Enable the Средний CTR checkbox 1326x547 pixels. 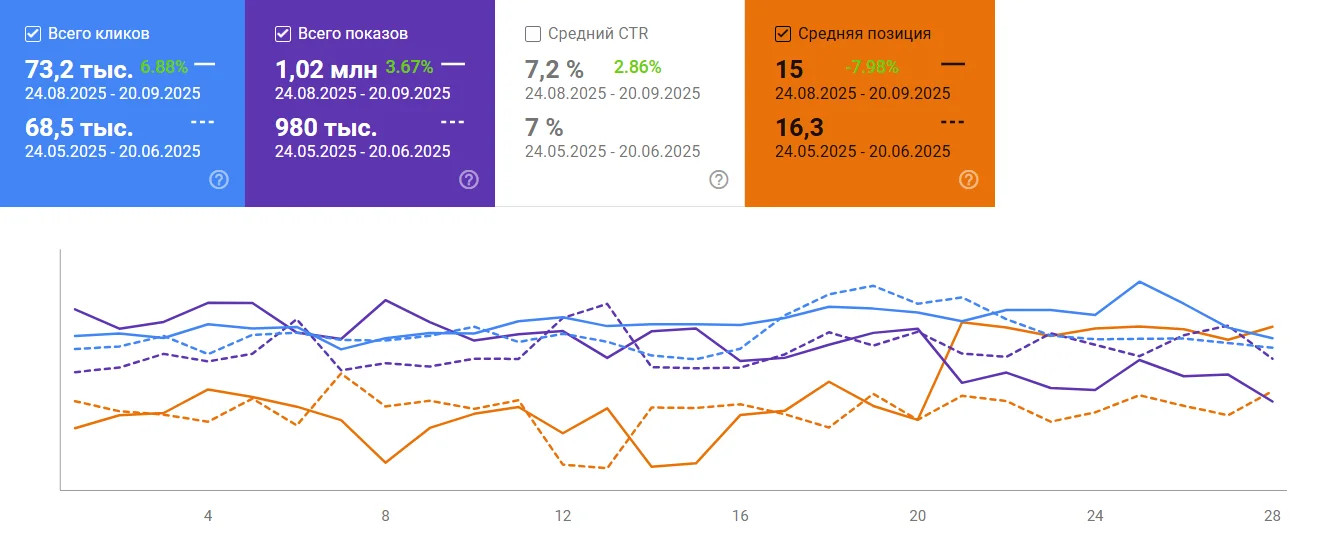(x=533, y=34)
